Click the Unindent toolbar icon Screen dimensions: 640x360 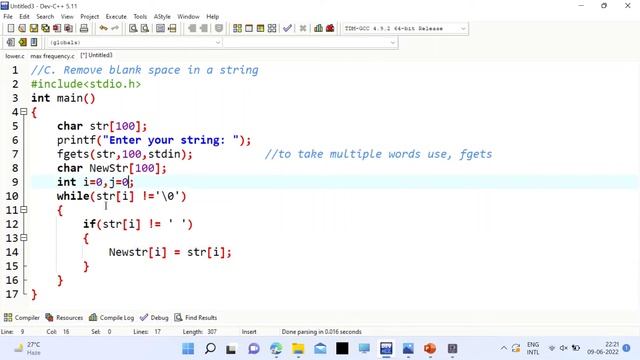[203, 28]
